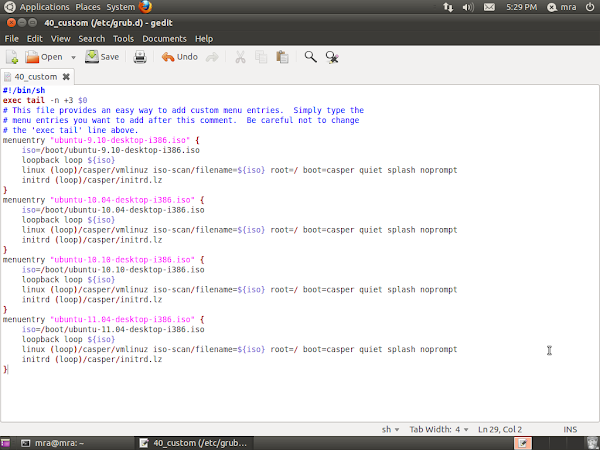Click menuentry "ubuntu-10.10-desktop-i386.iso" line
Image resolution: width=600 pixels, height=450 pixels.
[103, 259]
